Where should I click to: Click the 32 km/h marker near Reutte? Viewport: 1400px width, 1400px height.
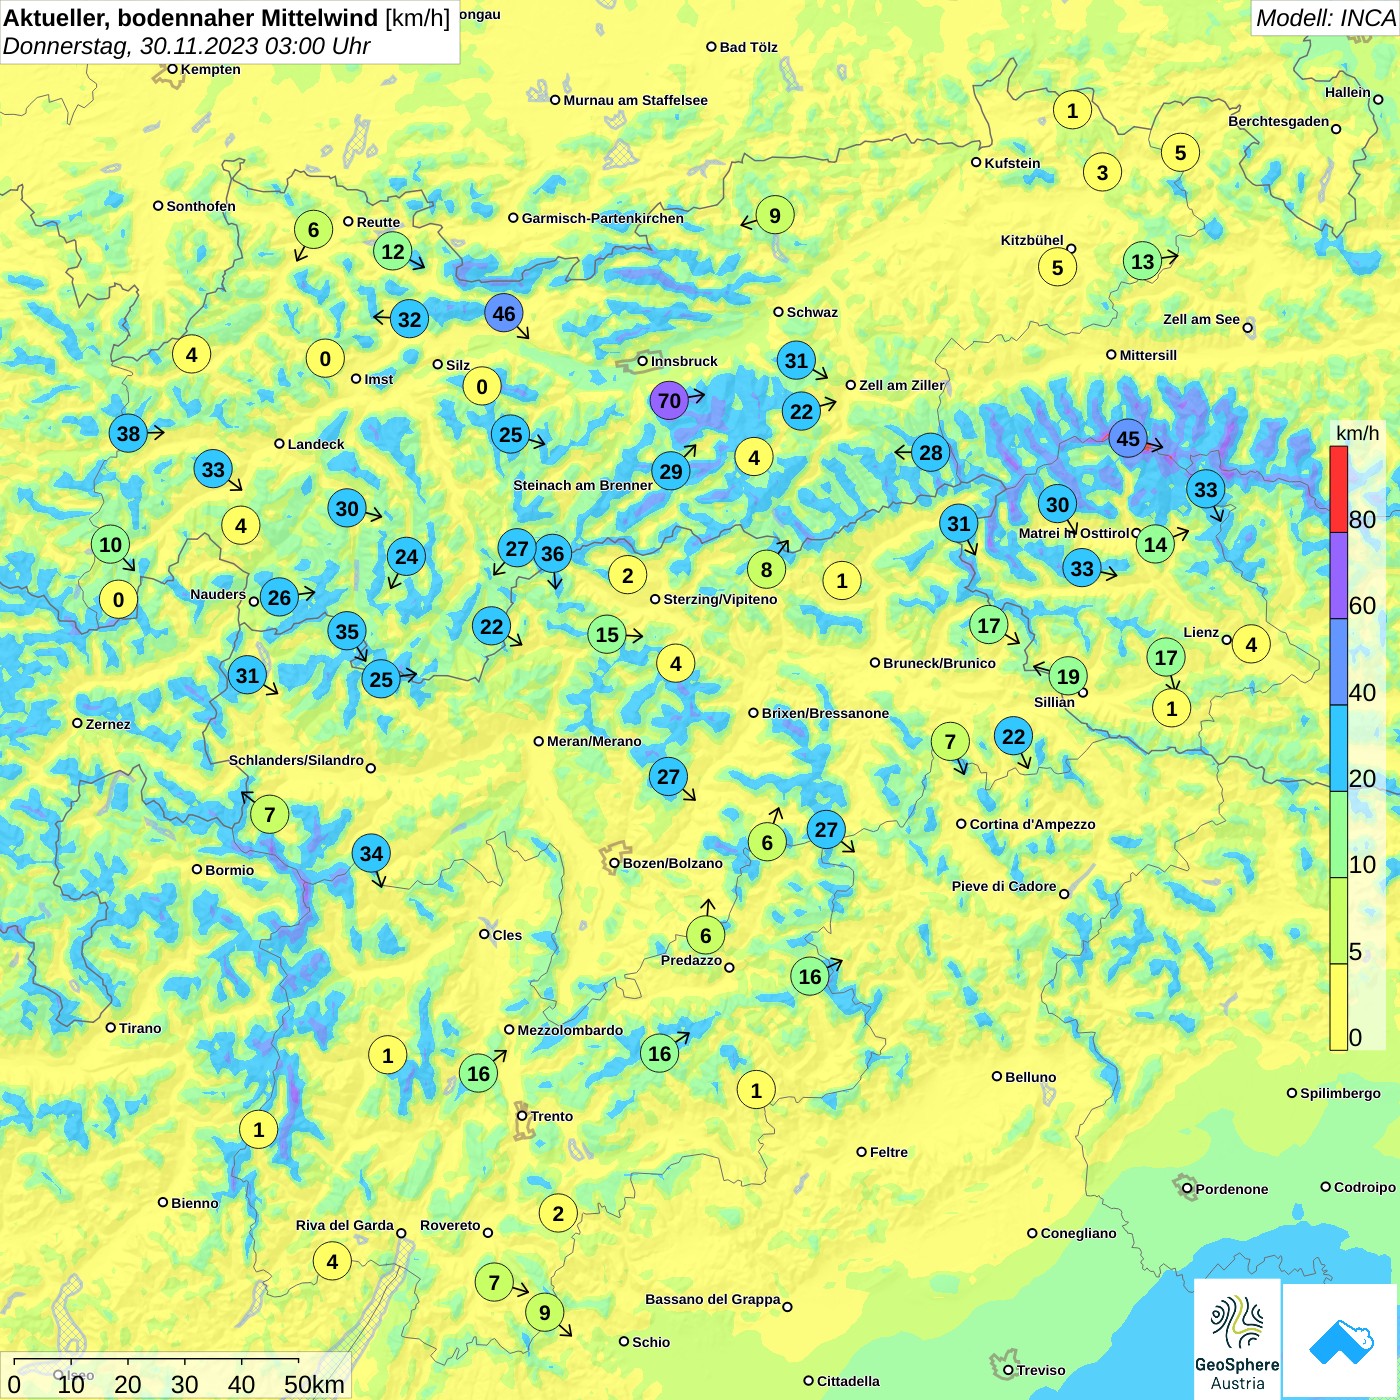pos(410,320)
